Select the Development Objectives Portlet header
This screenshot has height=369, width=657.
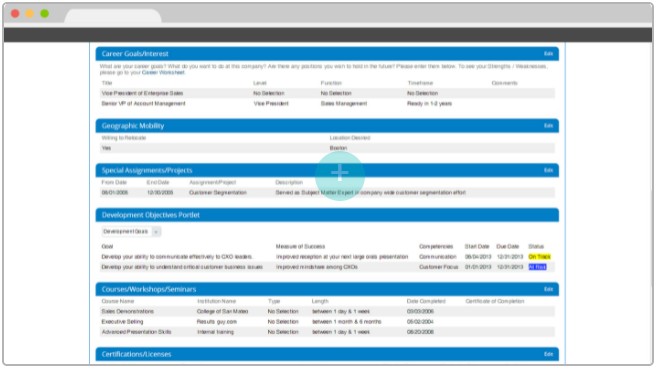tap(327, 215)
